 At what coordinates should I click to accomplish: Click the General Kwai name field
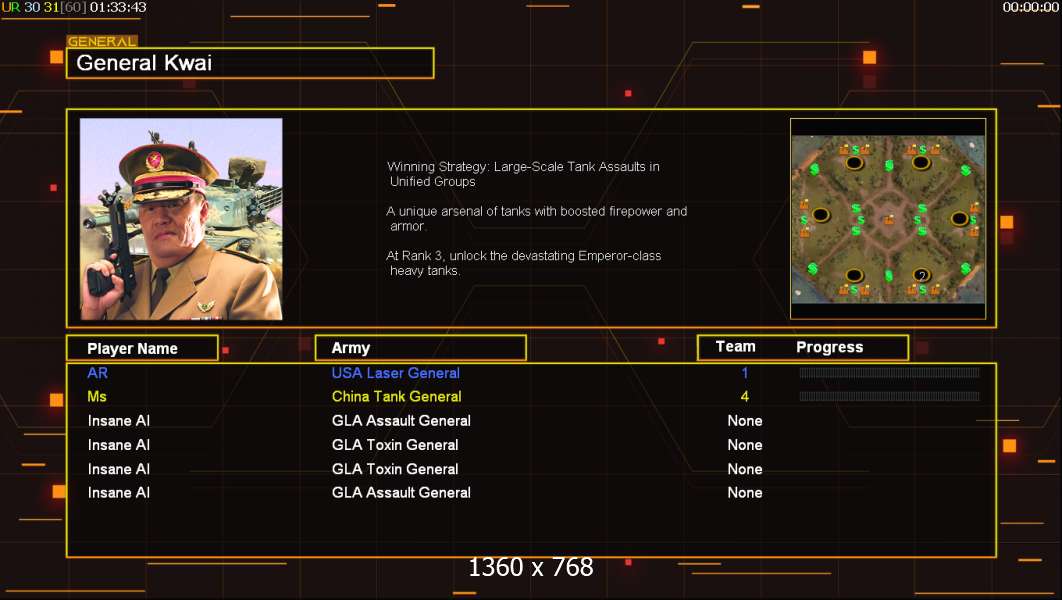tap(250, 63)
